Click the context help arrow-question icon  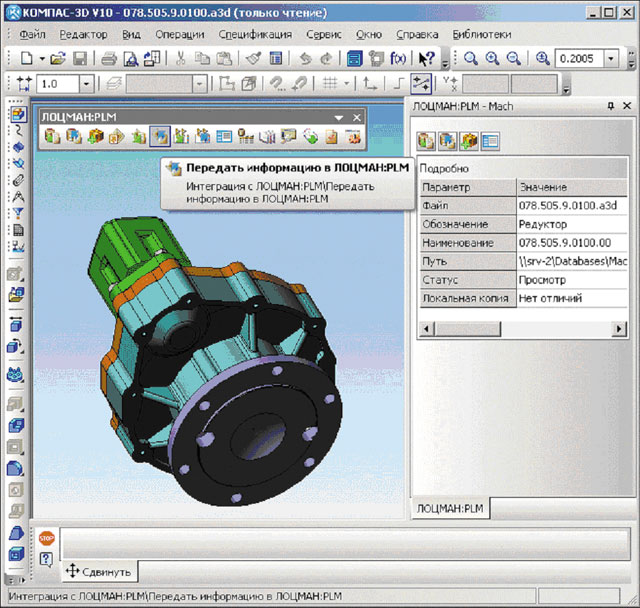(x=427, y=58)
